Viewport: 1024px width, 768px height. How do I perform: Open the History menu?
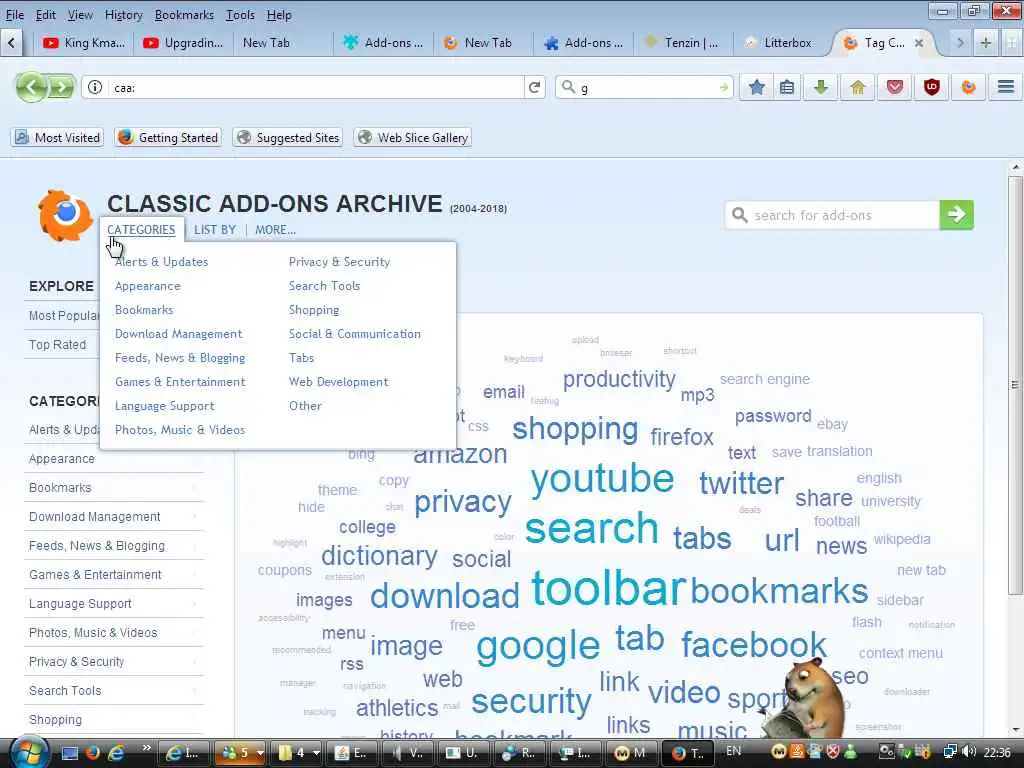point(123,14)
